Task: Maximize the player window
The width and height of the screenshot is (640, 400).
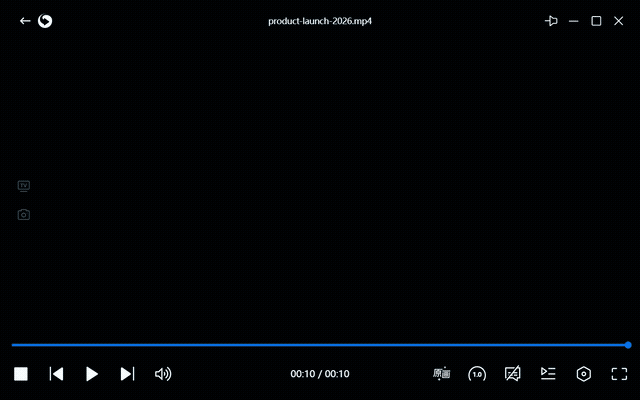Action: pos(596,21)
